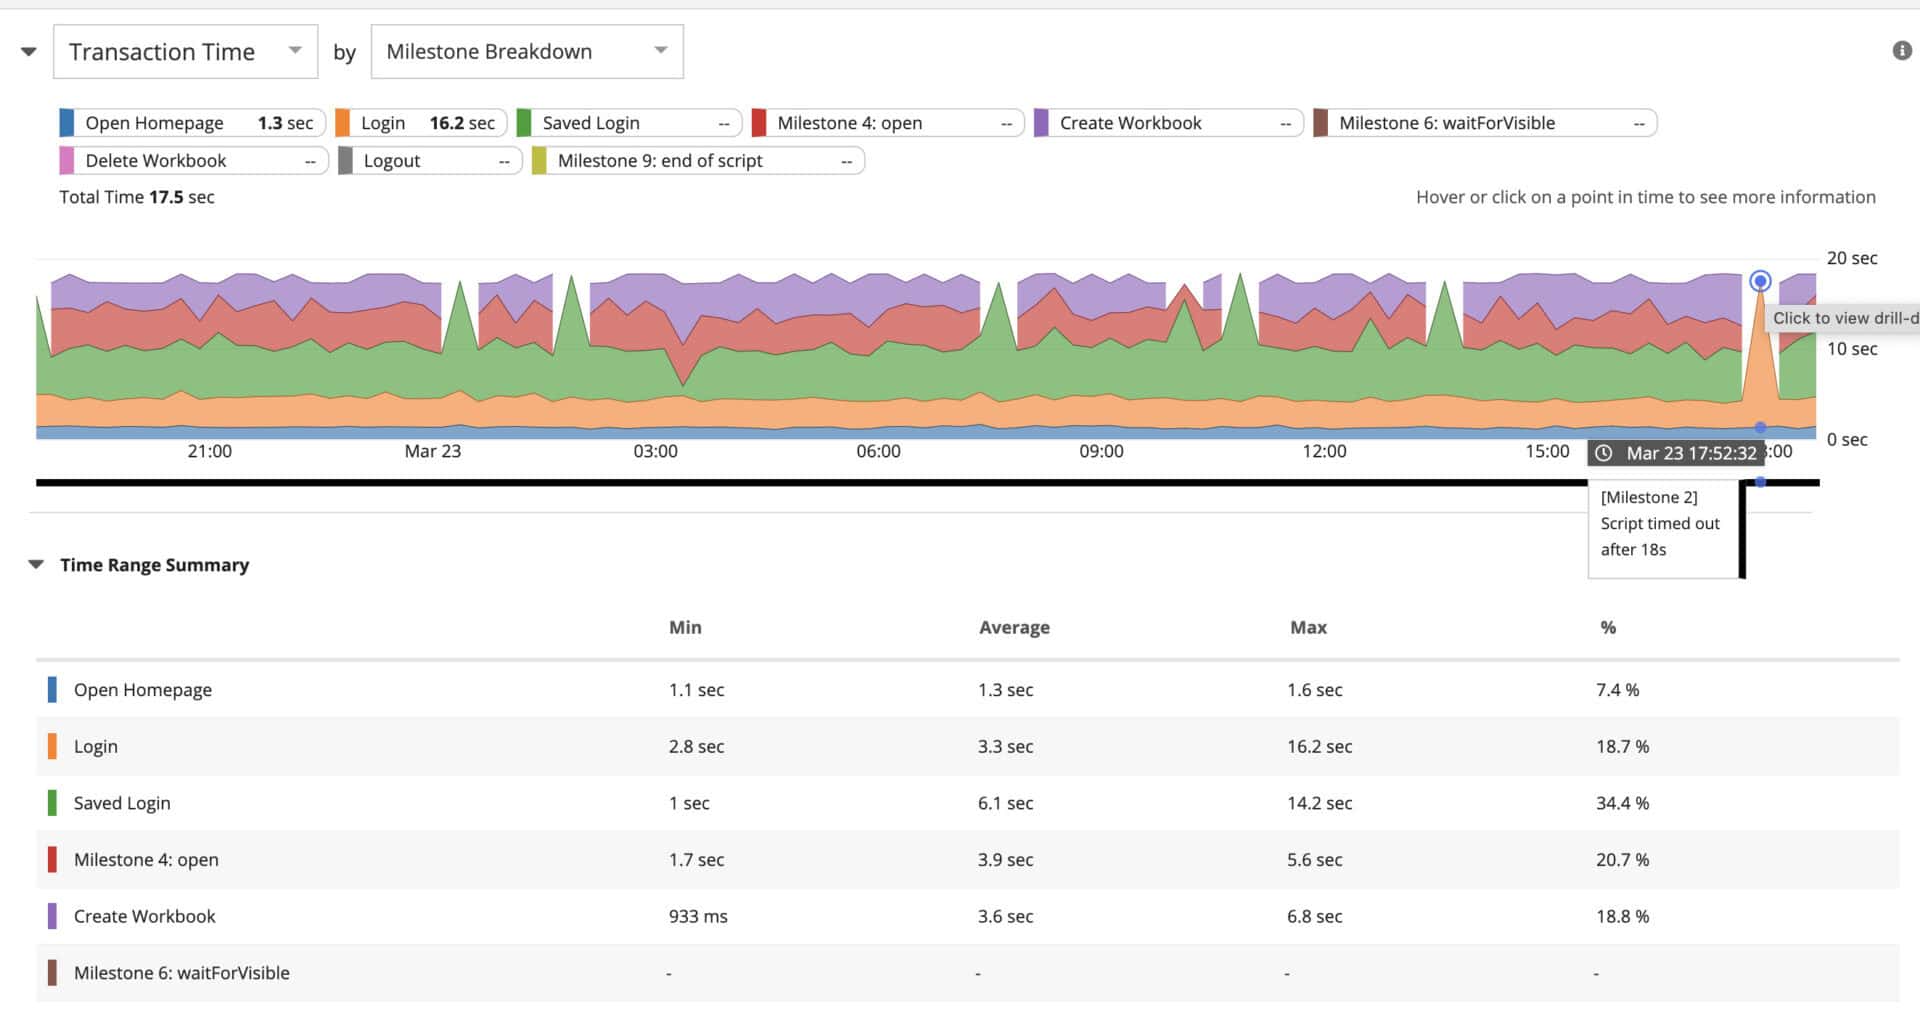Click the Script timed out error tooltip
Screen dimensions: 1920x1009
coord(1662,524)
